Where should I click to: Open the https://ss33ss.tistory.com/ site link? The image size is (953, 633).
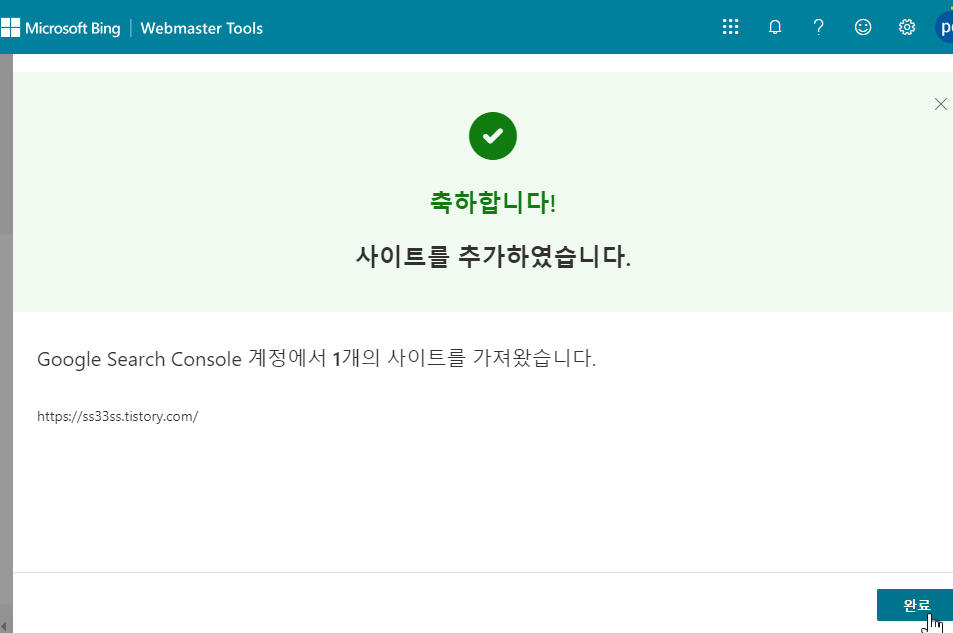tap(117, 416)
